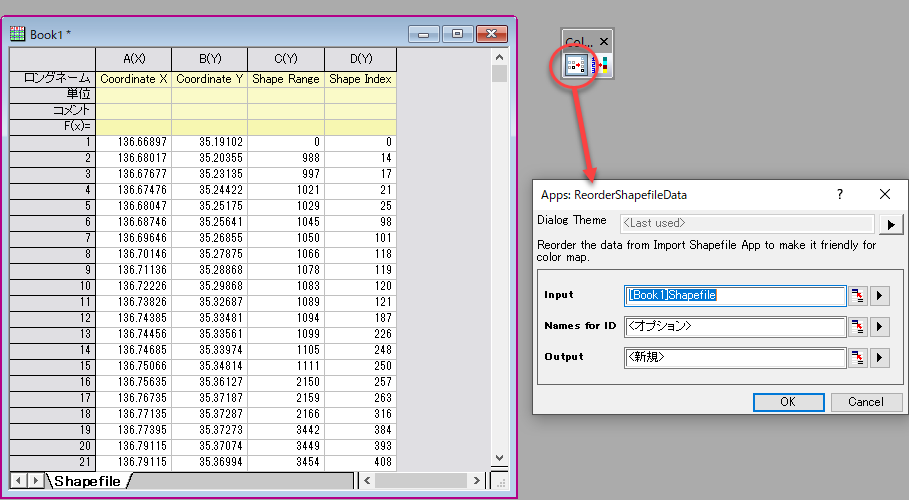This screenshot has height=500, width=909.
Task: Select column C(Y) header
Action: pyautogui.click(x=286, y=59)
